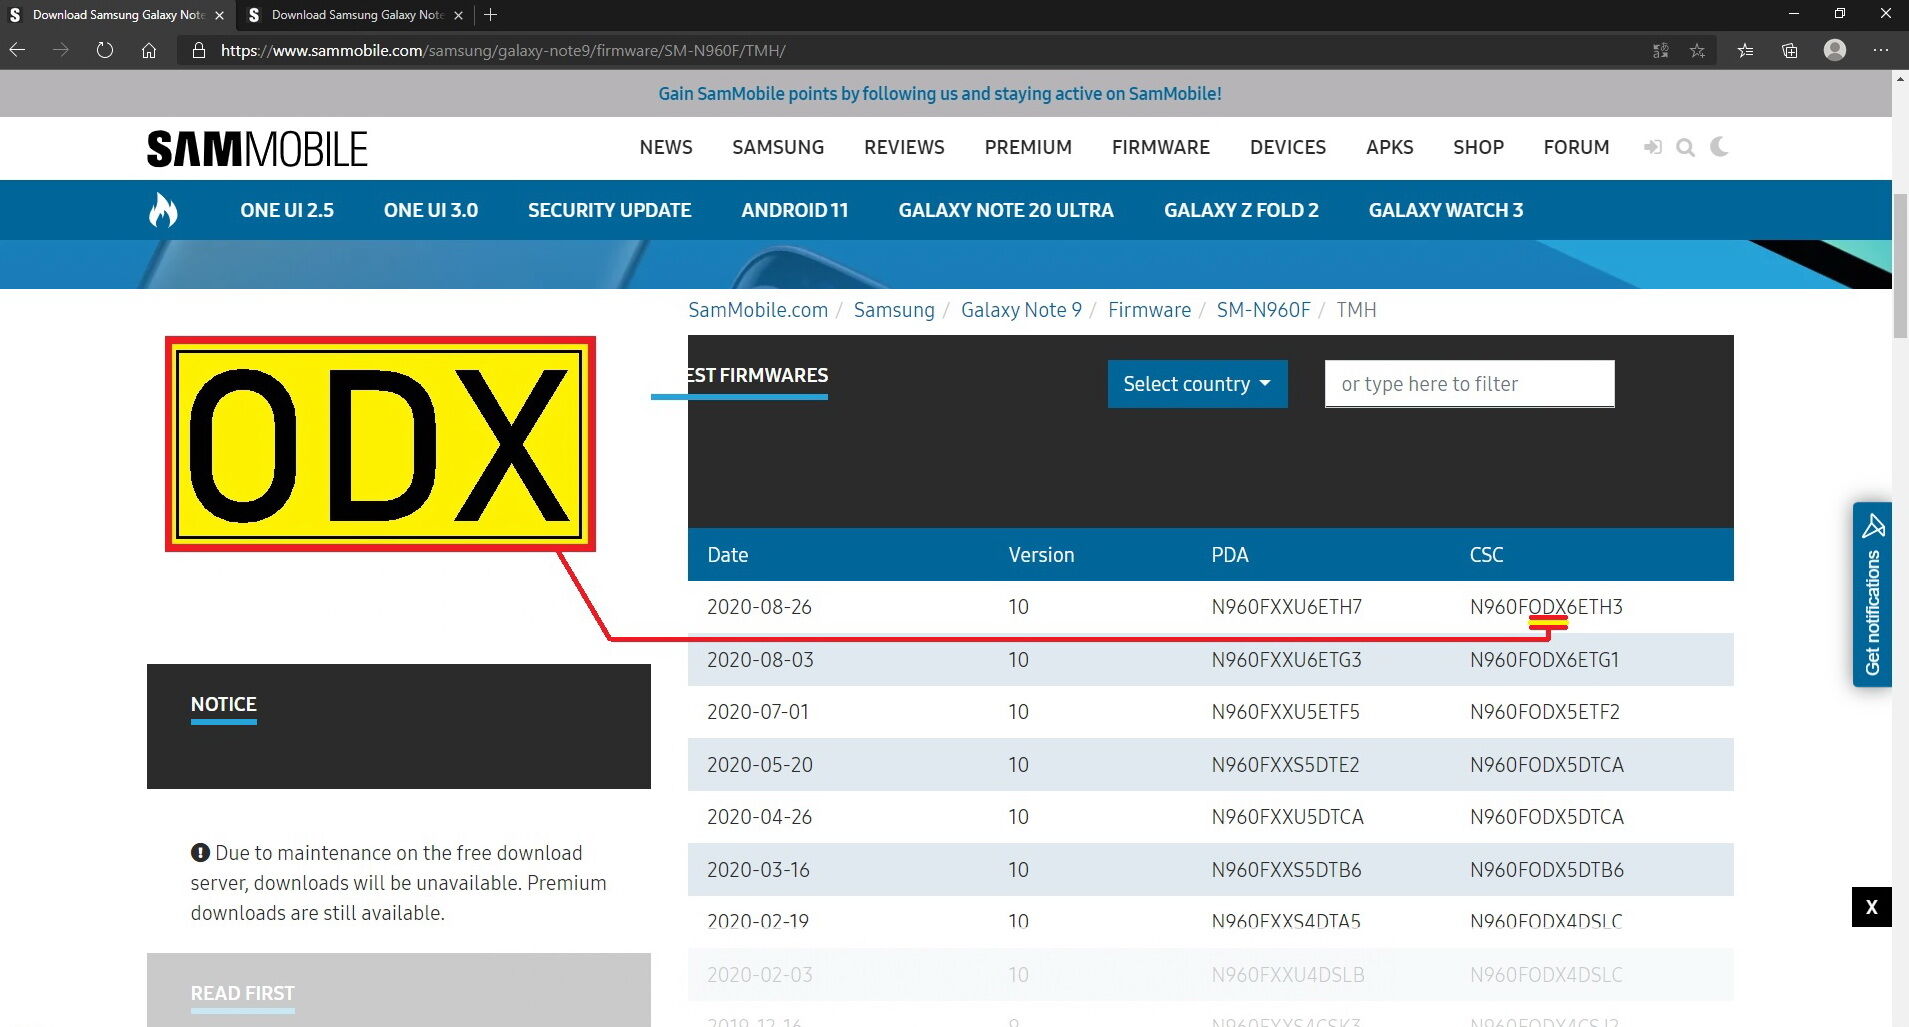1909x1027 pixels.
Task: Click the flame trending icon
Action: [163, 210]
